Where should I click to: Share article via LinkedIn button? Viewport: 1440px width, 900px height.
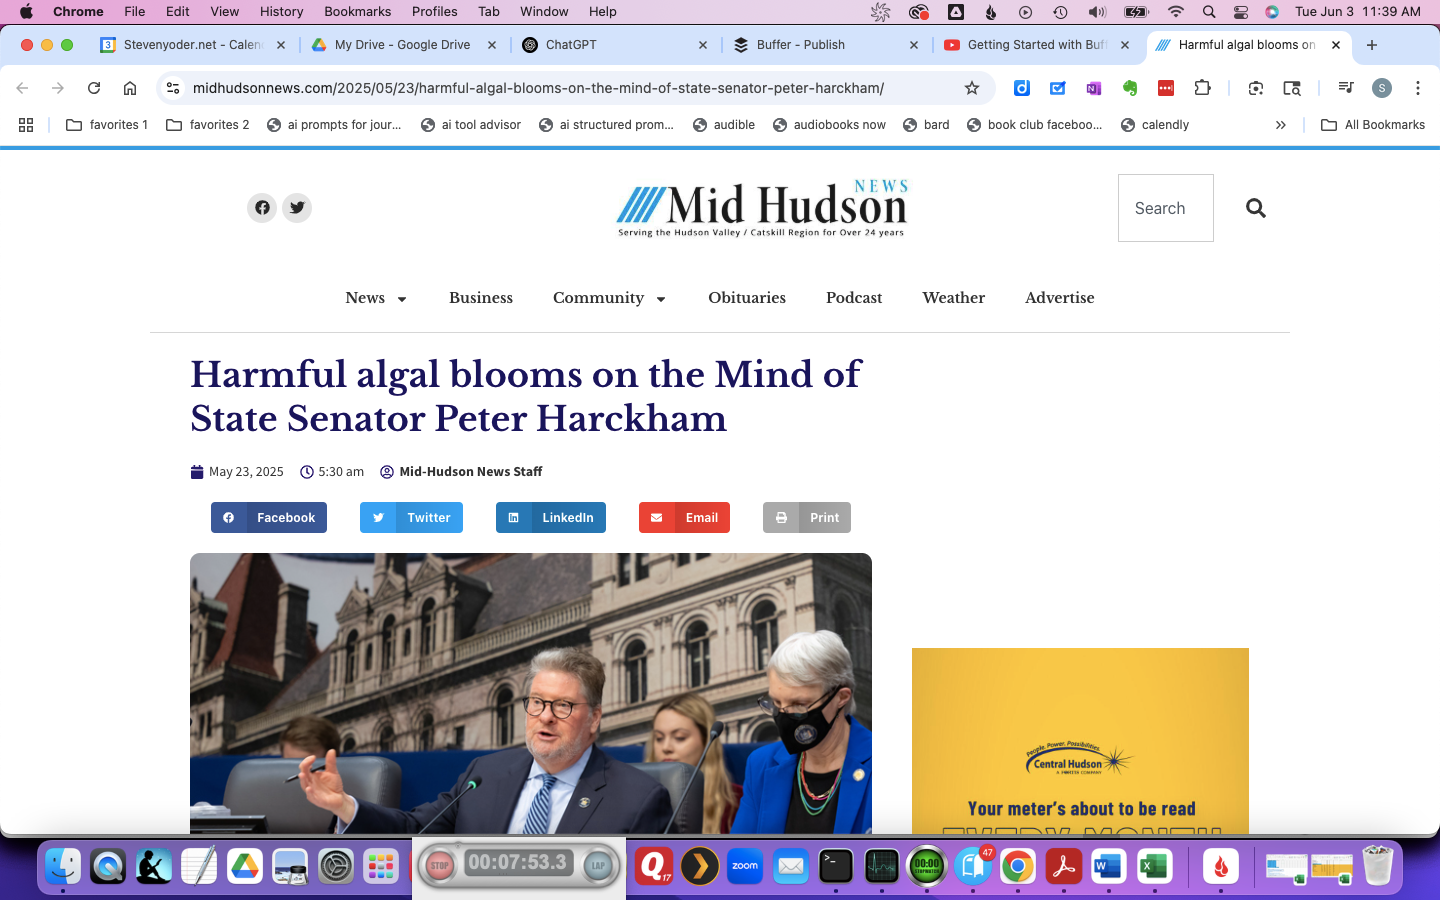[x=551, y=518]
